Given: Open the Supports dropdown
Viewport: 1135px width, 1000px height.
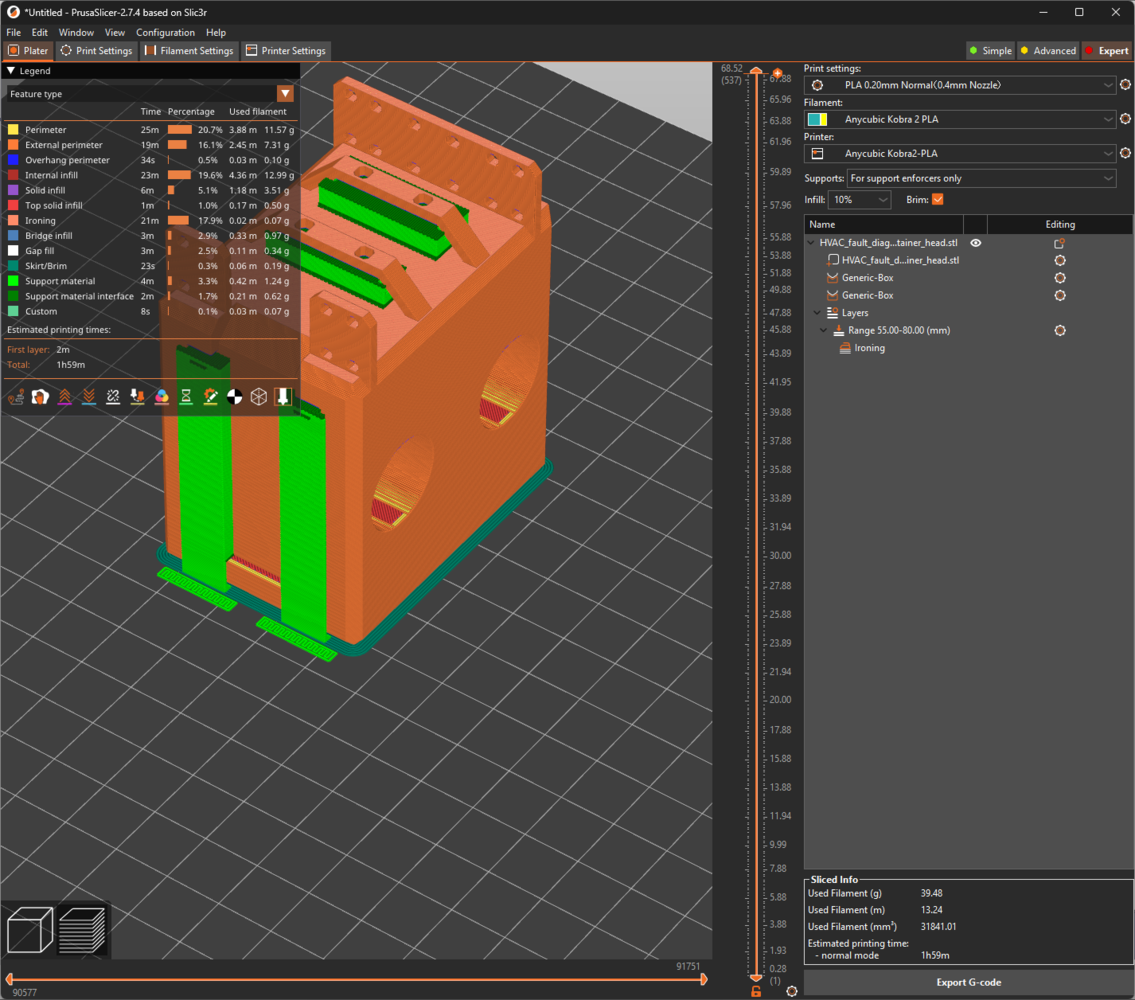Looking at the screenshot, I should pos(980,178).
